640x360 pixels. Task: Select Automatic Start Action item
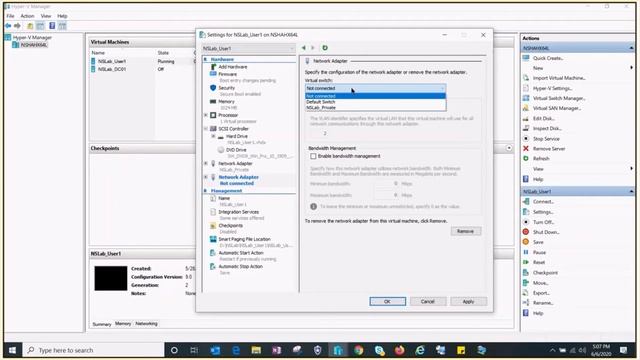(x=240, y=253)
